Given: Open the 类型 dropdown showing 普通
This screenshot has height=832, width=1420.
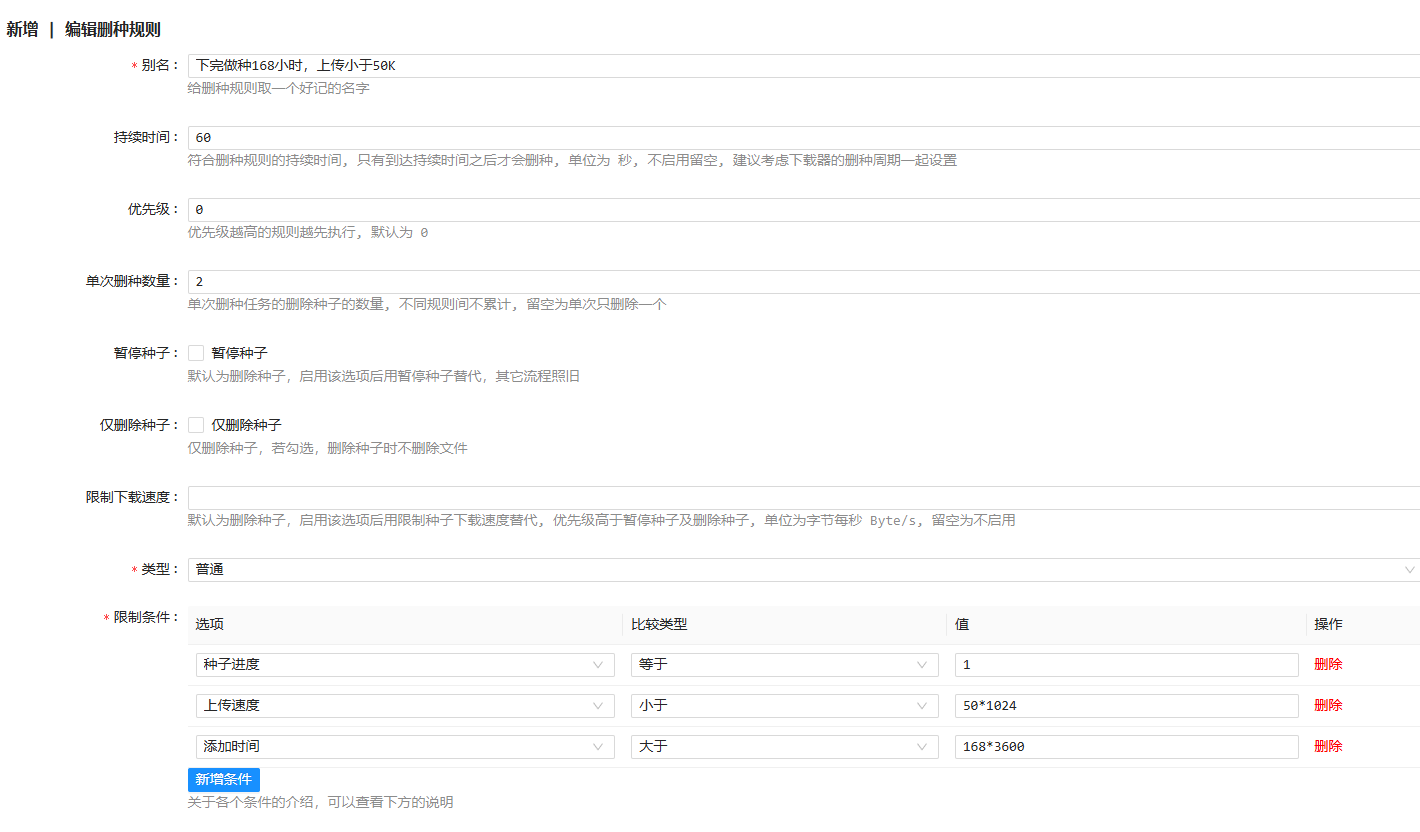Looking at the screenshot, I should point(800,570).
